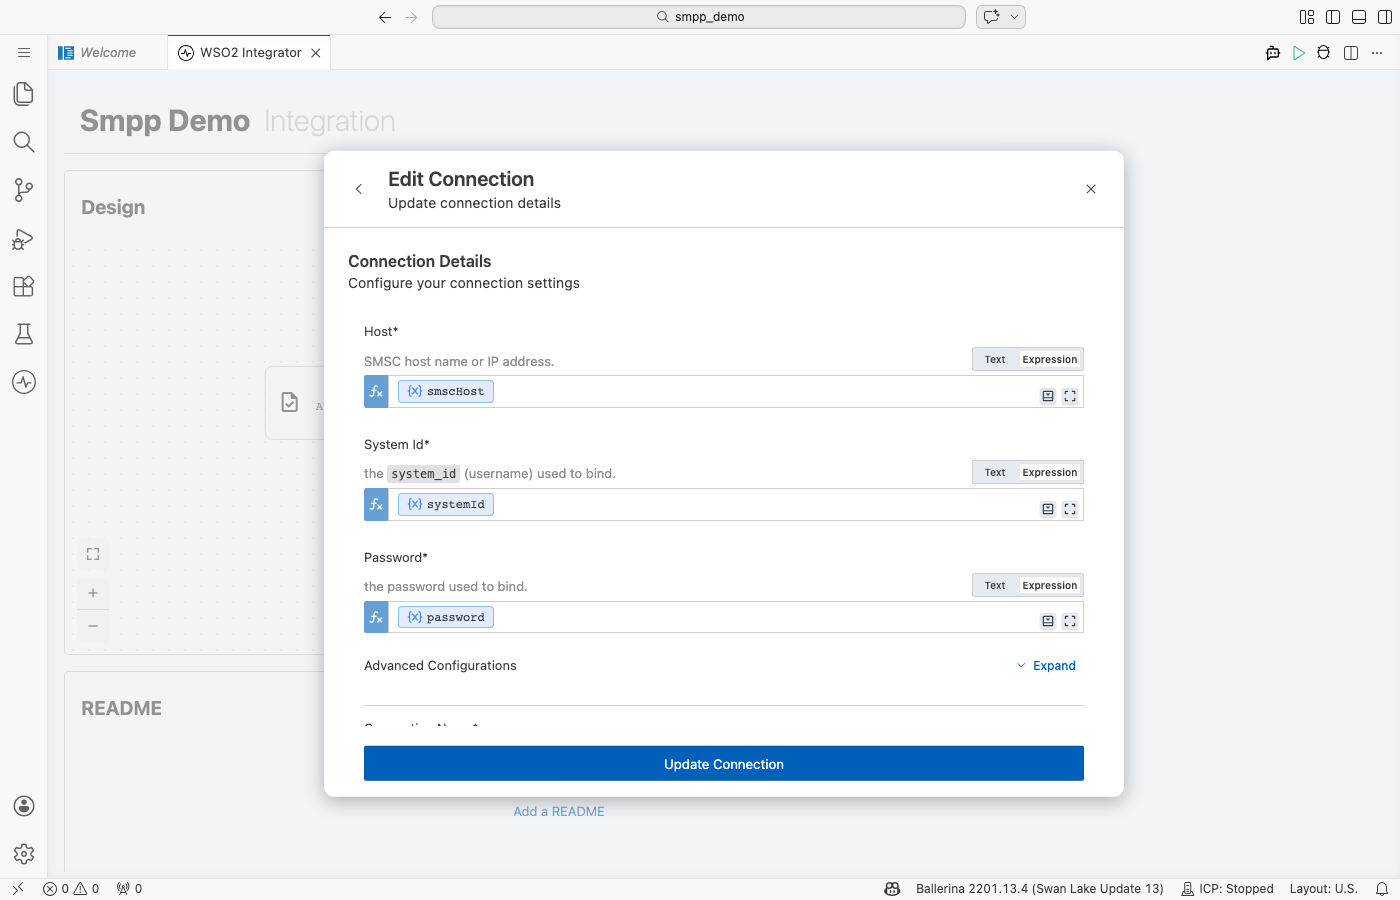Open the Accounts menu icon
Screen dimensions: 1400x900
pyautogui.click(x=24, y=806)
